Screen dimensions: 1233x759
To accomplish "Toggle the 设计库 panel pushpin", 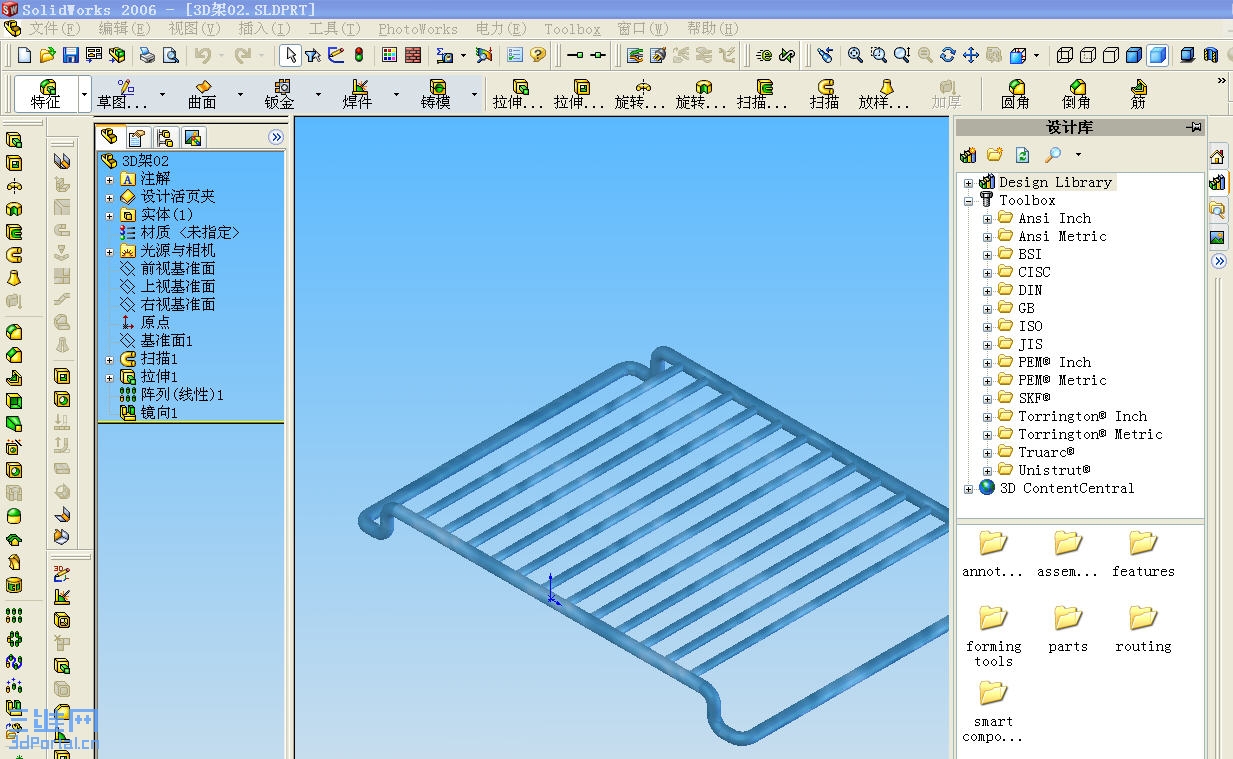I will tap(1194, 127).
